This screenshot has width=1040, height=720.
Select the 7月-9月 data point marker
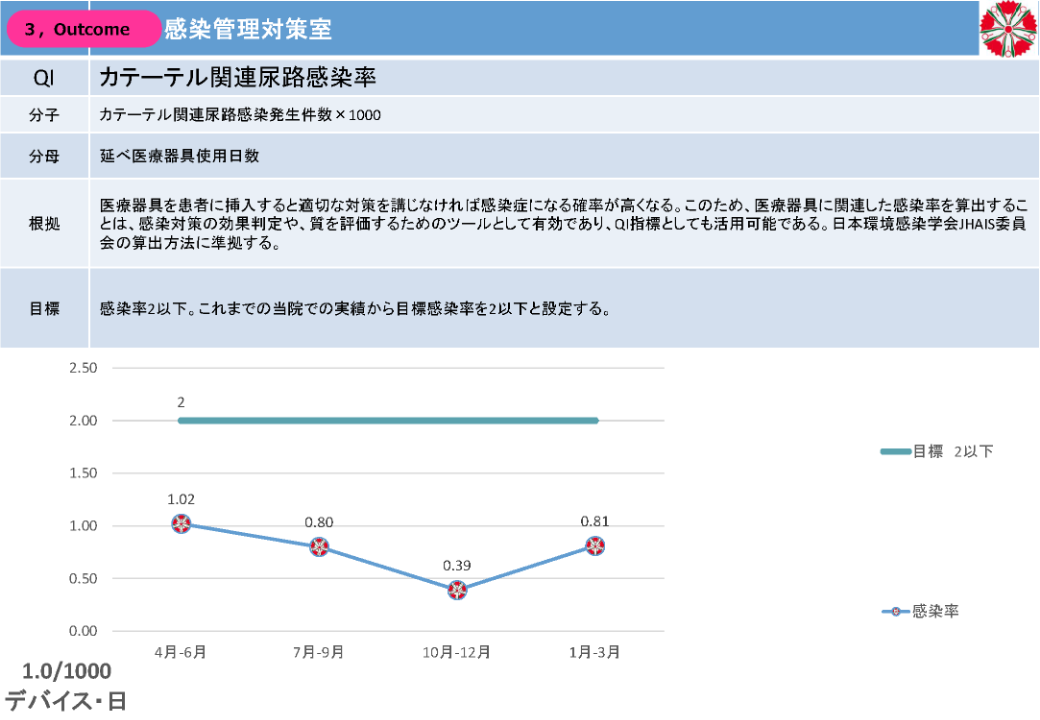click(319, 547)
